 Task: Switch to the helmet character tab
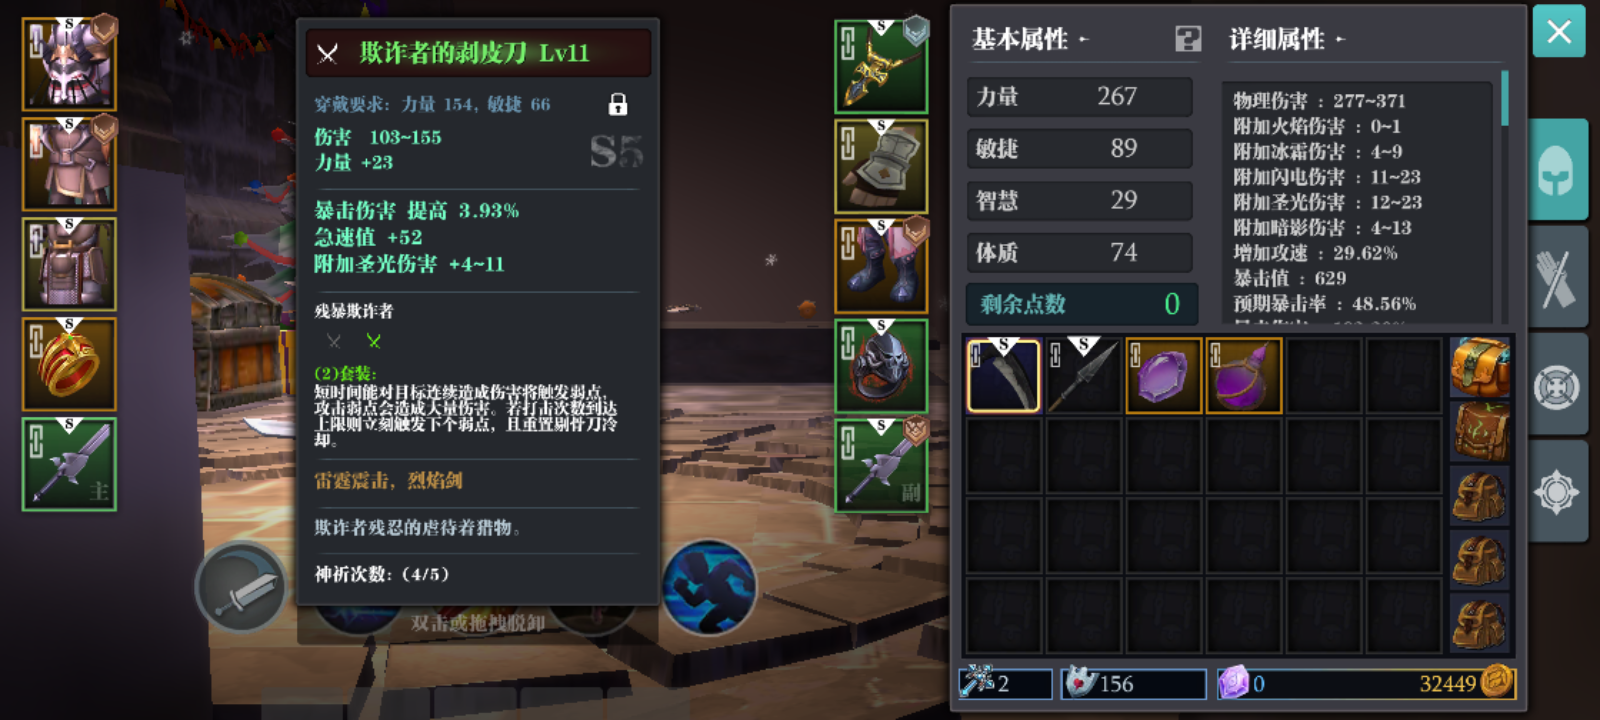(1558, 170)
